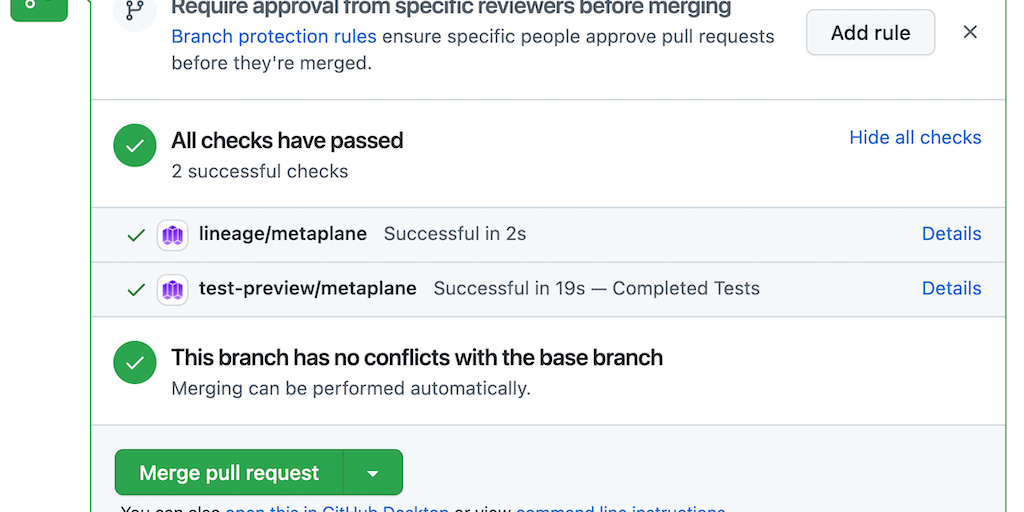The width and height of the screenshot is (1024, 512).
Task: Click the Add rule button
Action: point(870,33)
